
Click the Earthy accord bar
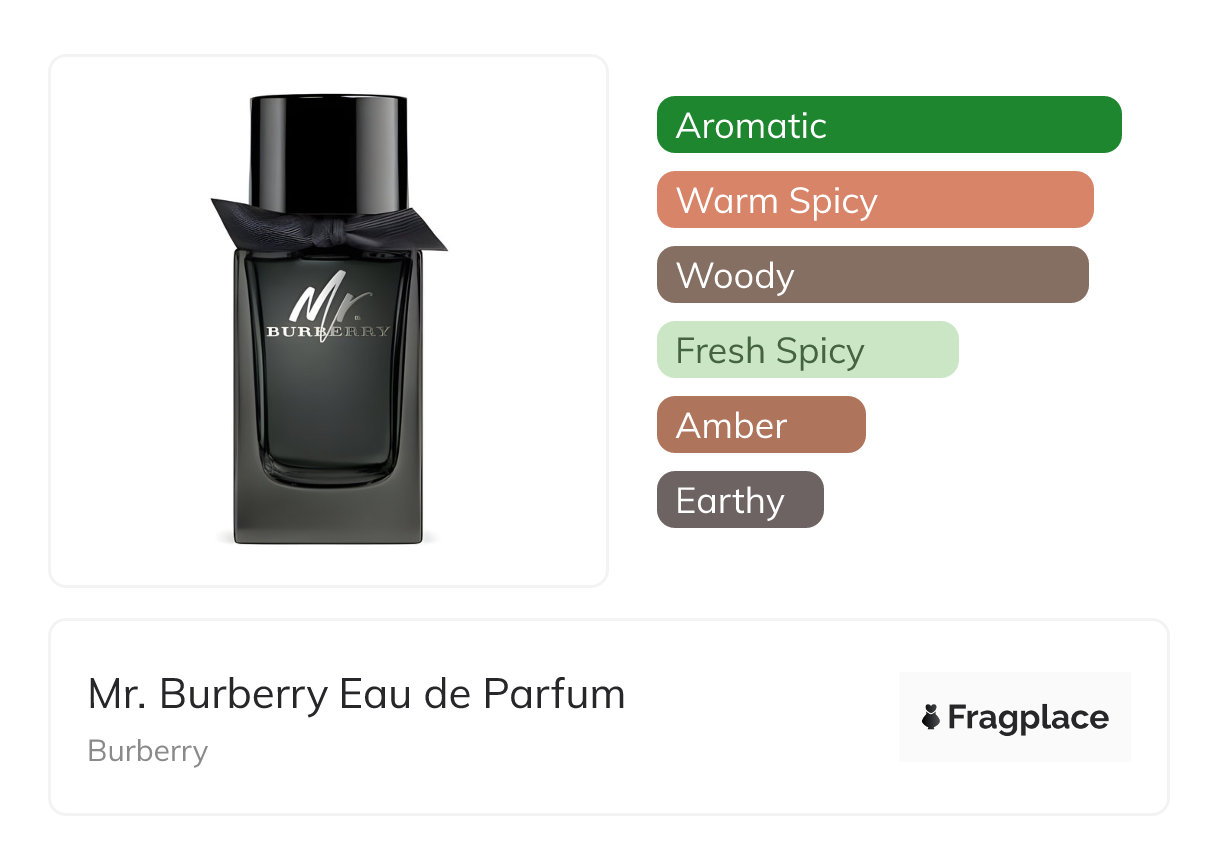coord(740,500)
